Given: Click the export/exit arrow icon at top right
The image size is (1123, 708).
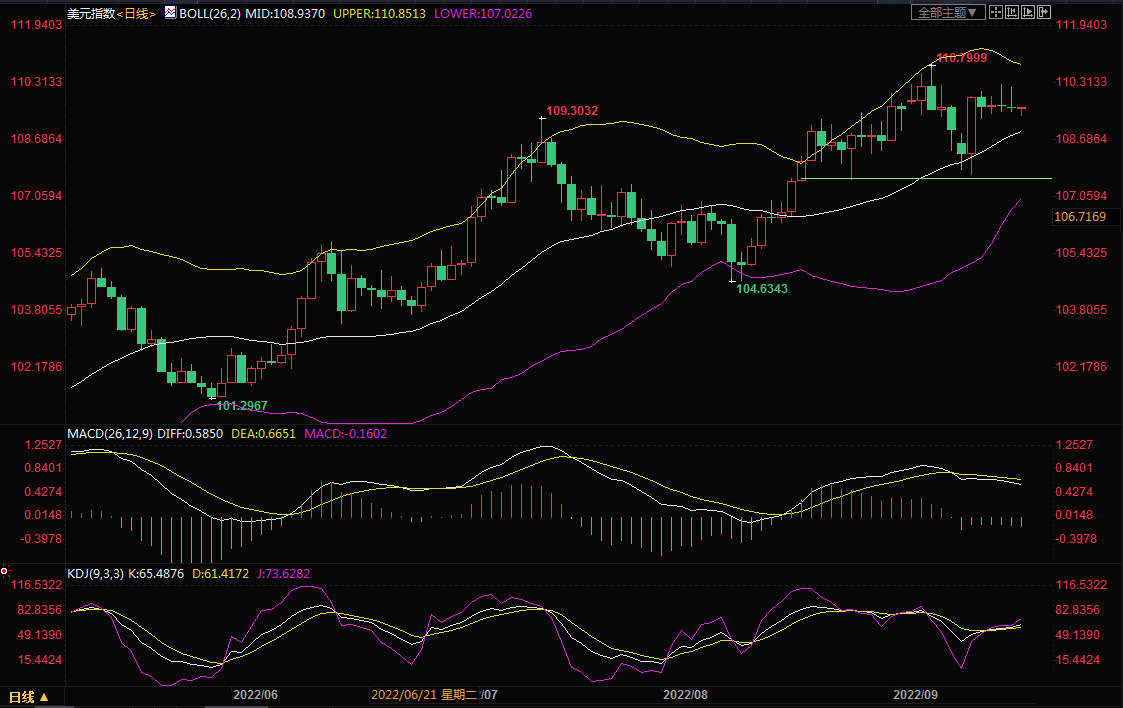Looking at the screenshot, I should tap(1045, 12).
